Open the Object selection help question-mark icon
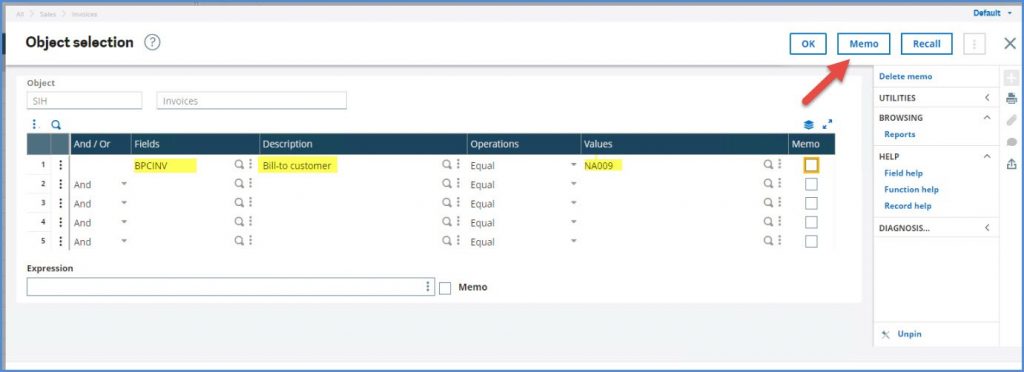This screenshot has width=1024, height=372. point(152,43)
